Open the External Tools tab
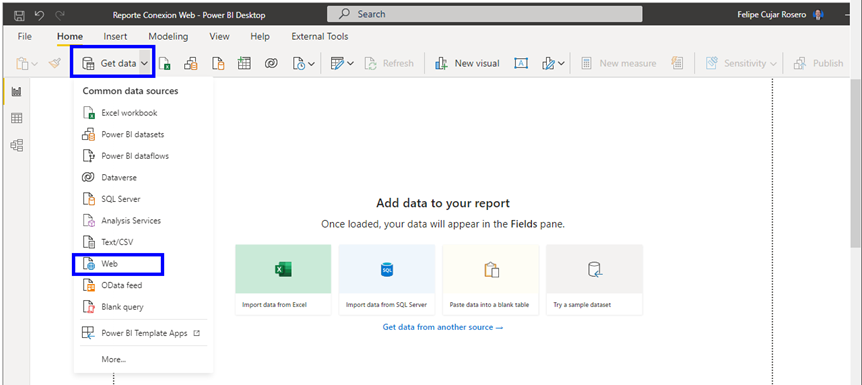Screen dimensions: 862x385 (320, 36)
